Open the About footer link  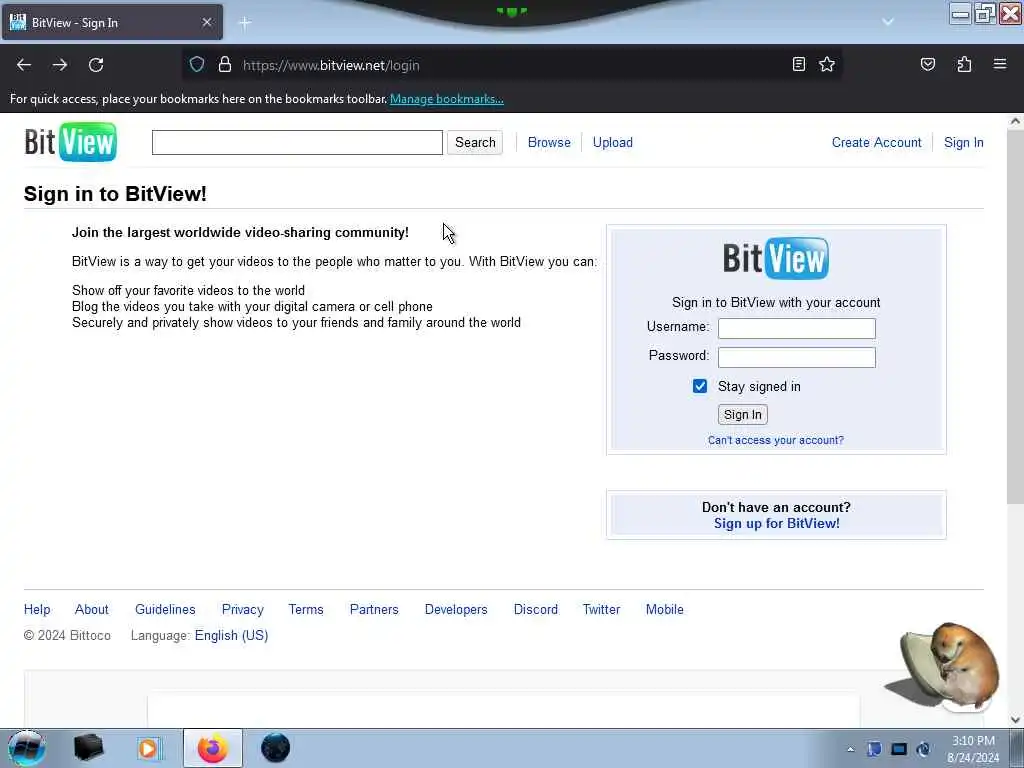91,609
